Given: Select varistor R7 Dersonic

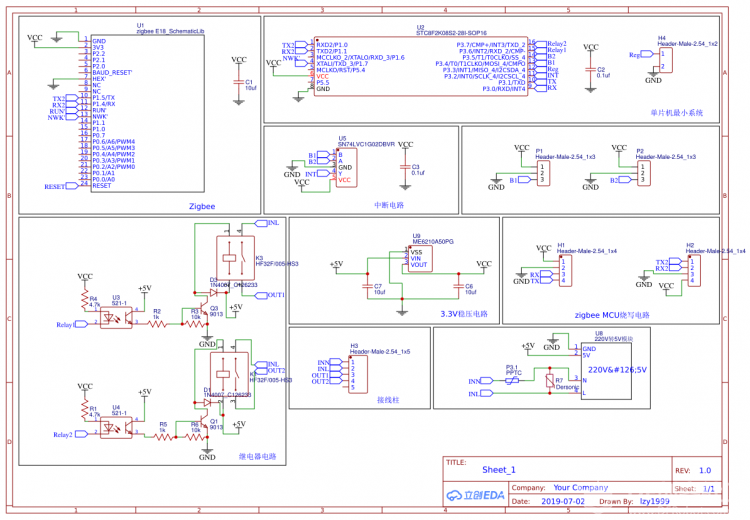Looking at the screenshot, I should pyautogui.click(x=550, y=381).
